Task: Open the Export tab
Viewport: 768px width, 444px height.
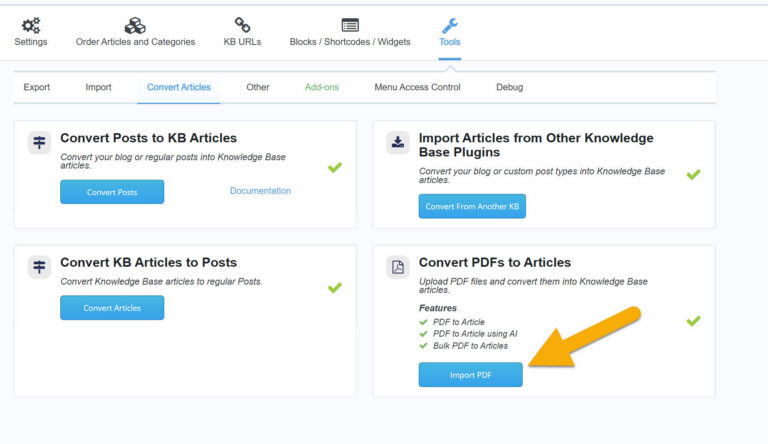Action: 37,87
